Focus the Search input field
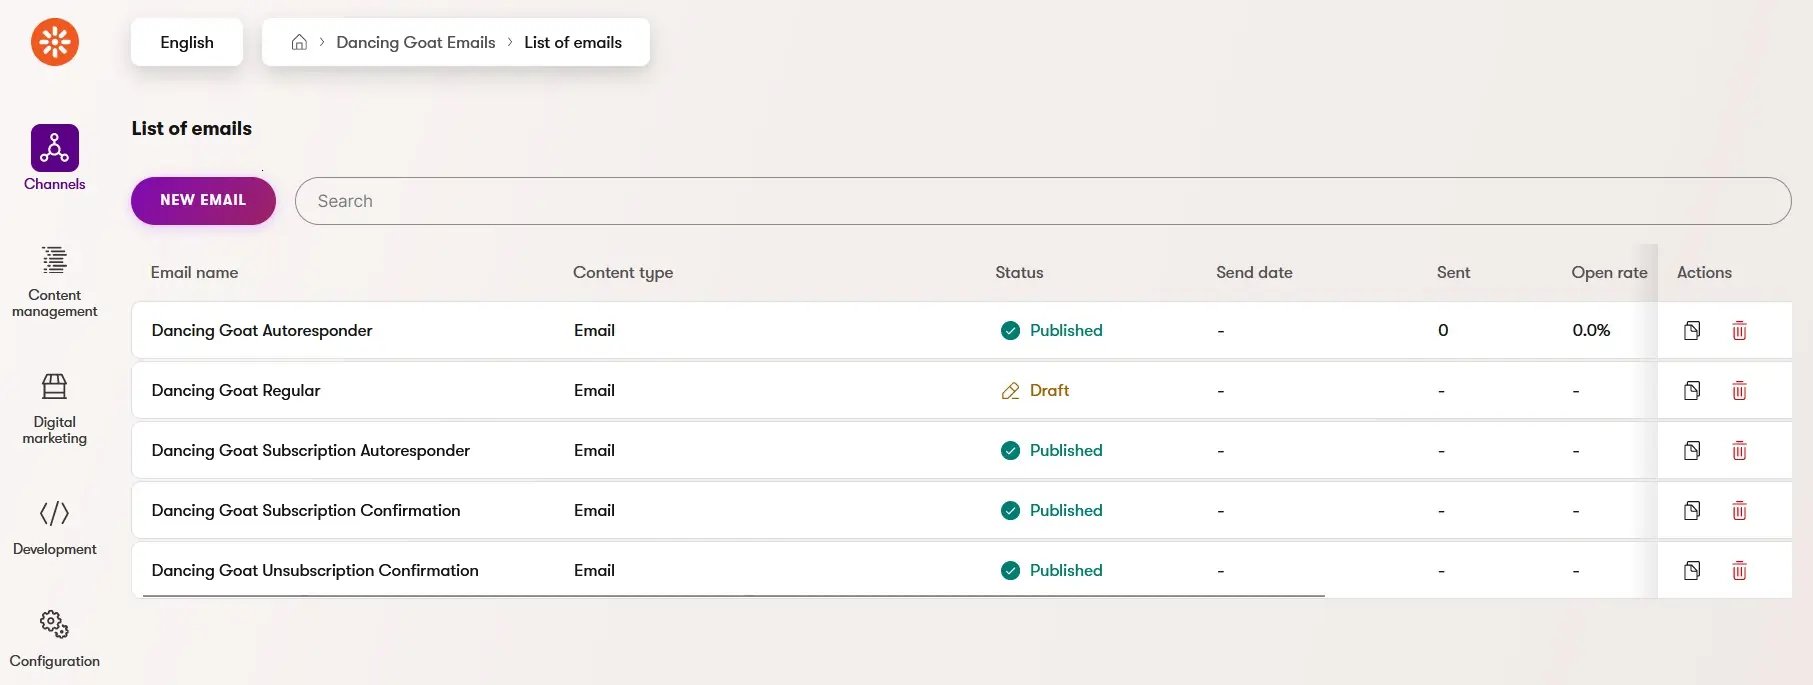Viewport: 1813px width, 685px height. pos(1043,201)
